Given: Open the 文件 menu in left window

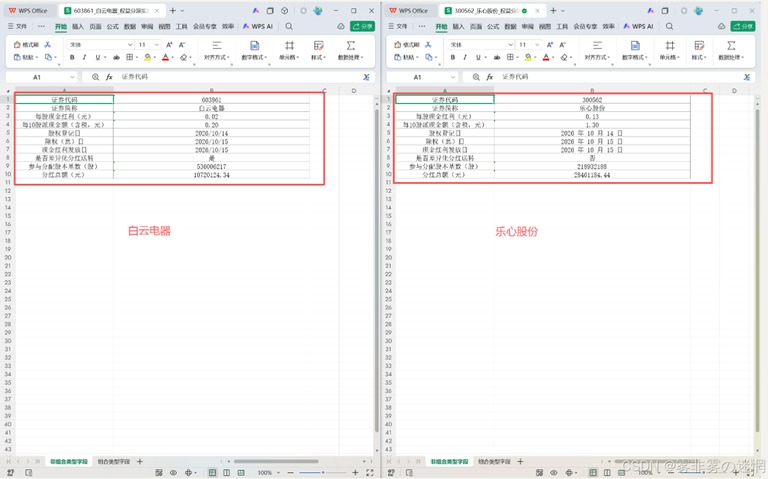Looking at the screenshot, I should [18, 26].
